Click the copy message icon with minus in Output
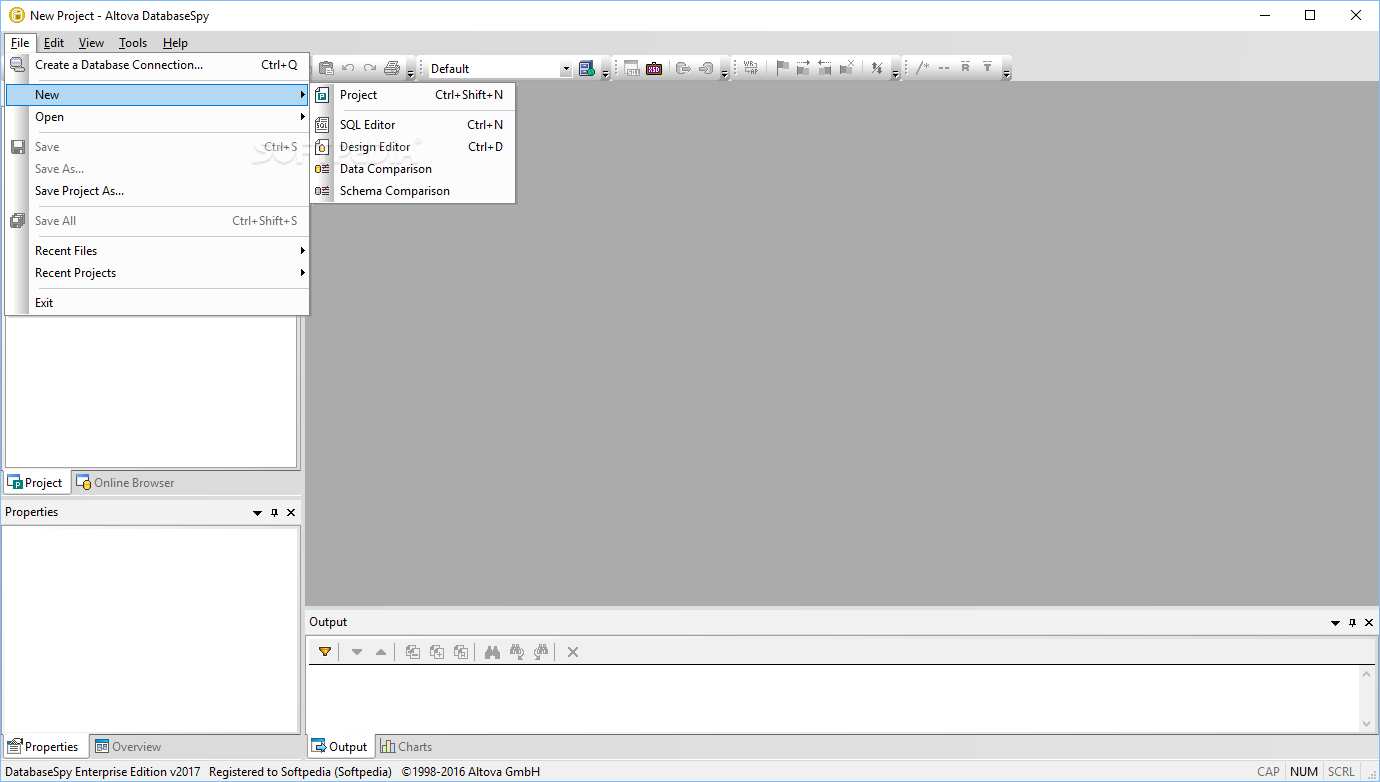 coord(413,652)
